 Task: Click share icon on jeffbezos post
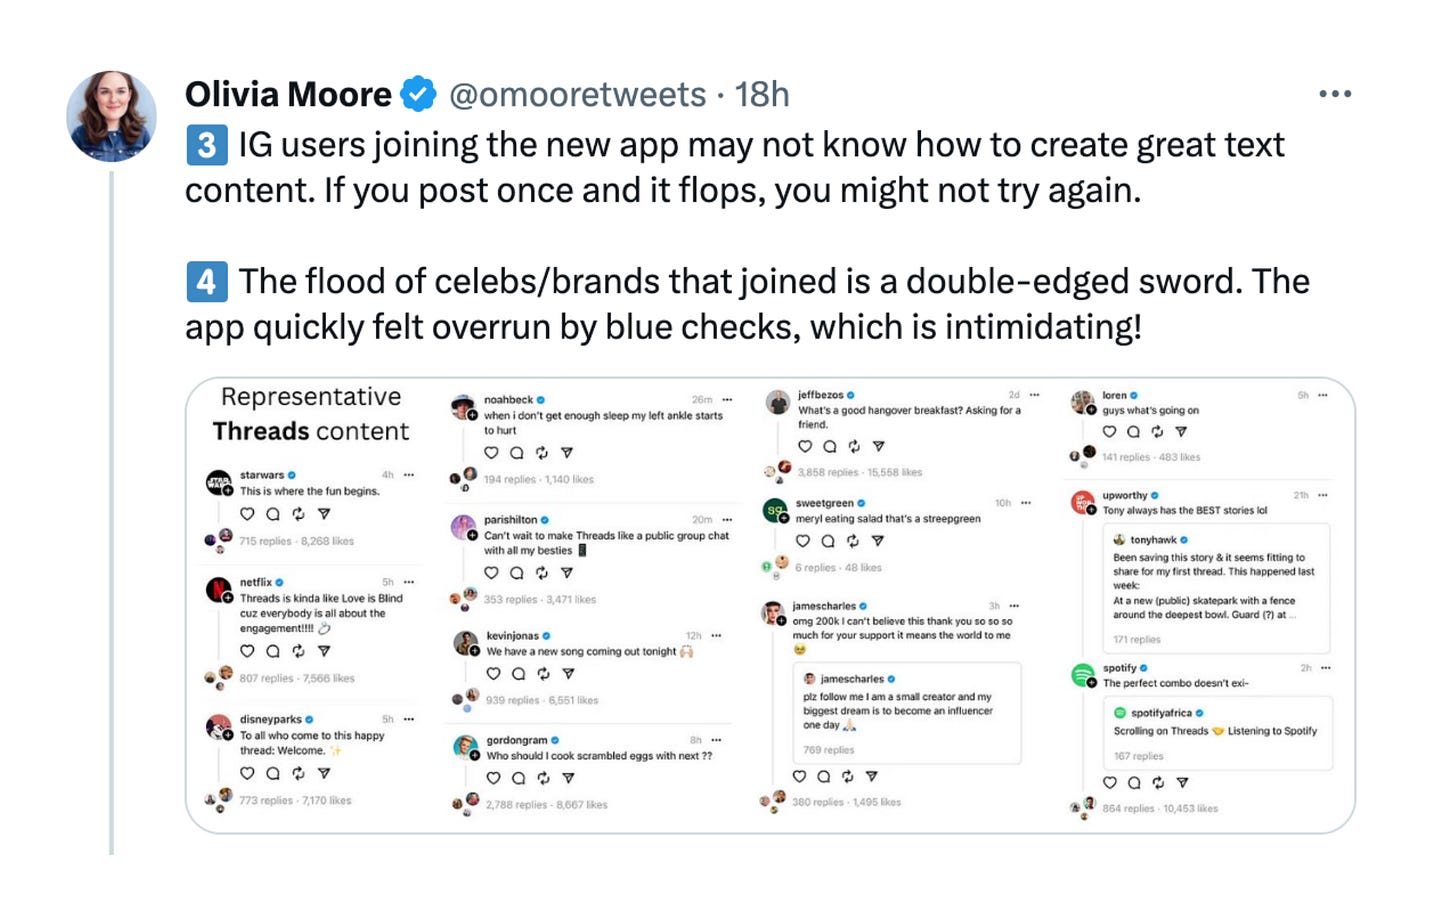[x=878, y=446]
